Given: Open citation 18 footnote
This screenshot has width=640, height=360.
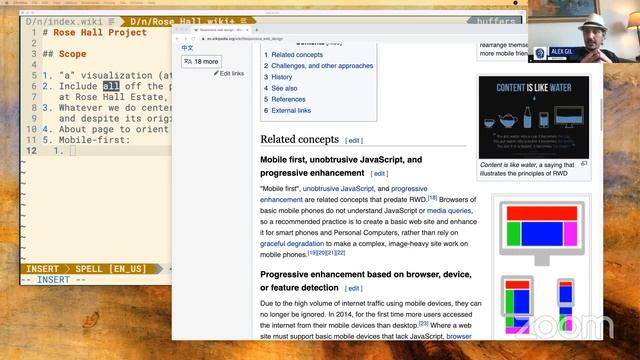Looking at the screenshot, I should pos(432,198).
